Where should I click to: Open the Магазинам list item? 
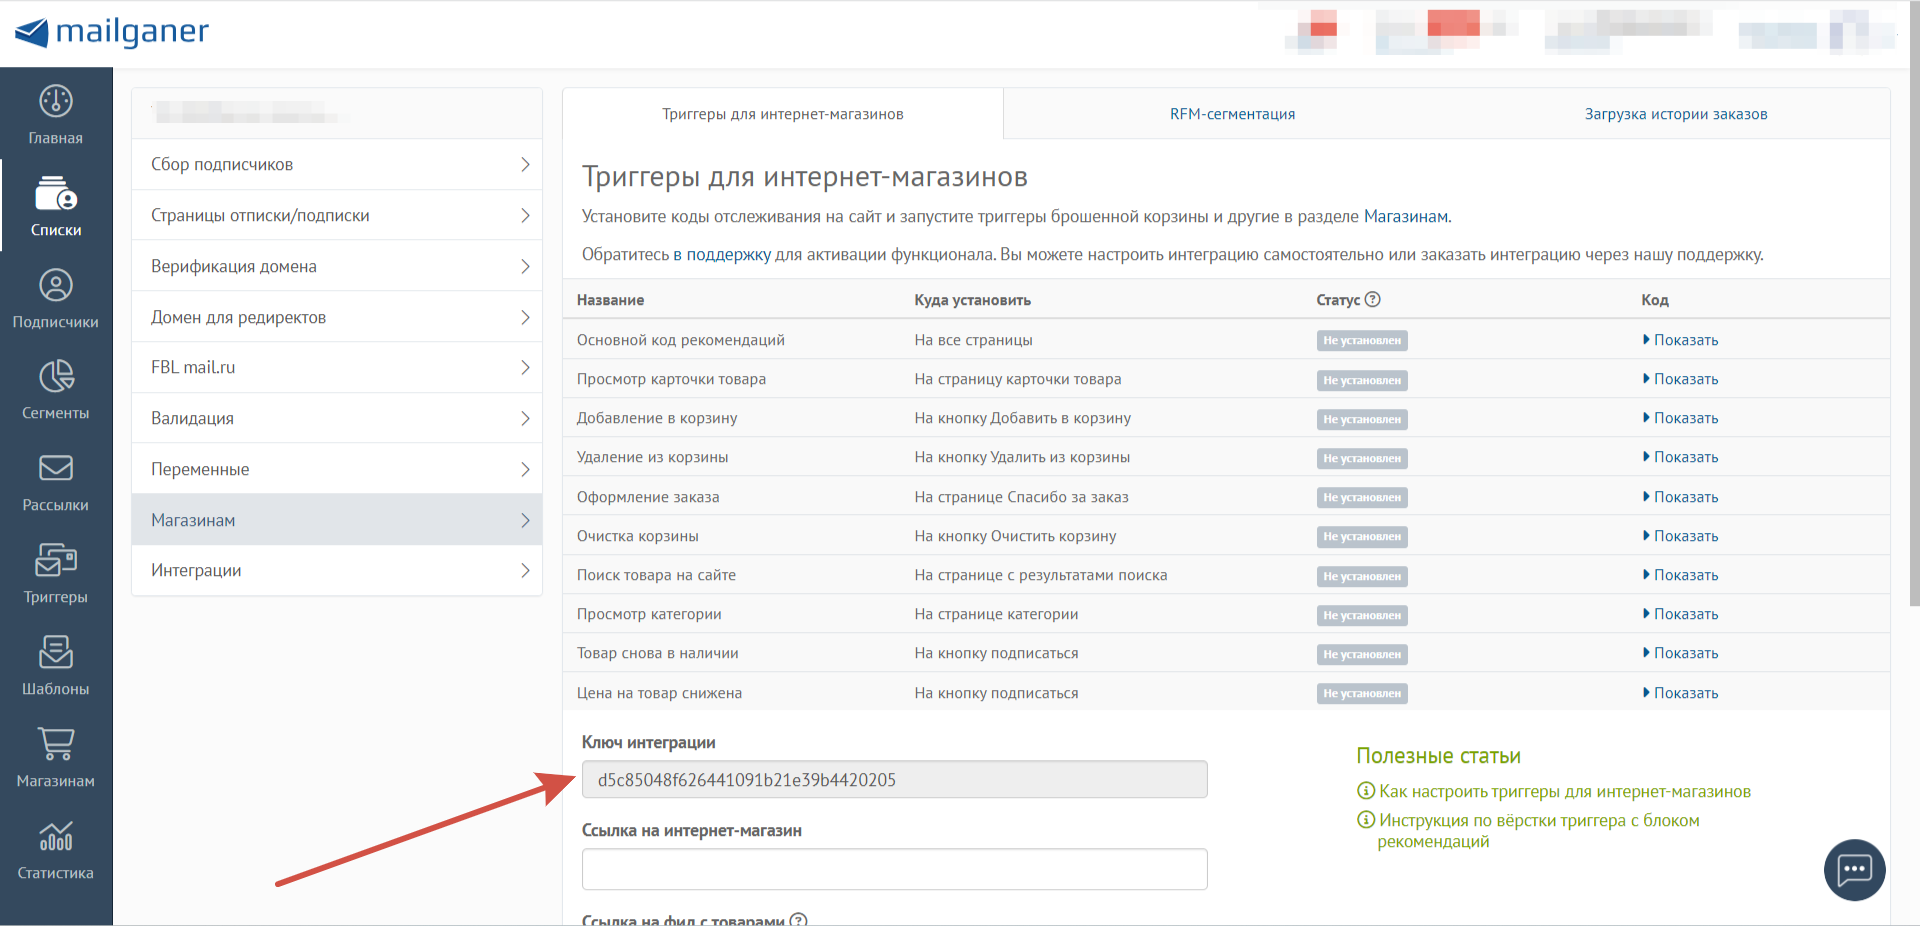click(337, 520)
